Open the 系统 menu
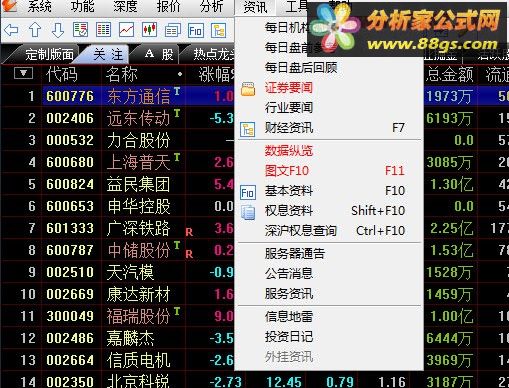 [39, 6]
